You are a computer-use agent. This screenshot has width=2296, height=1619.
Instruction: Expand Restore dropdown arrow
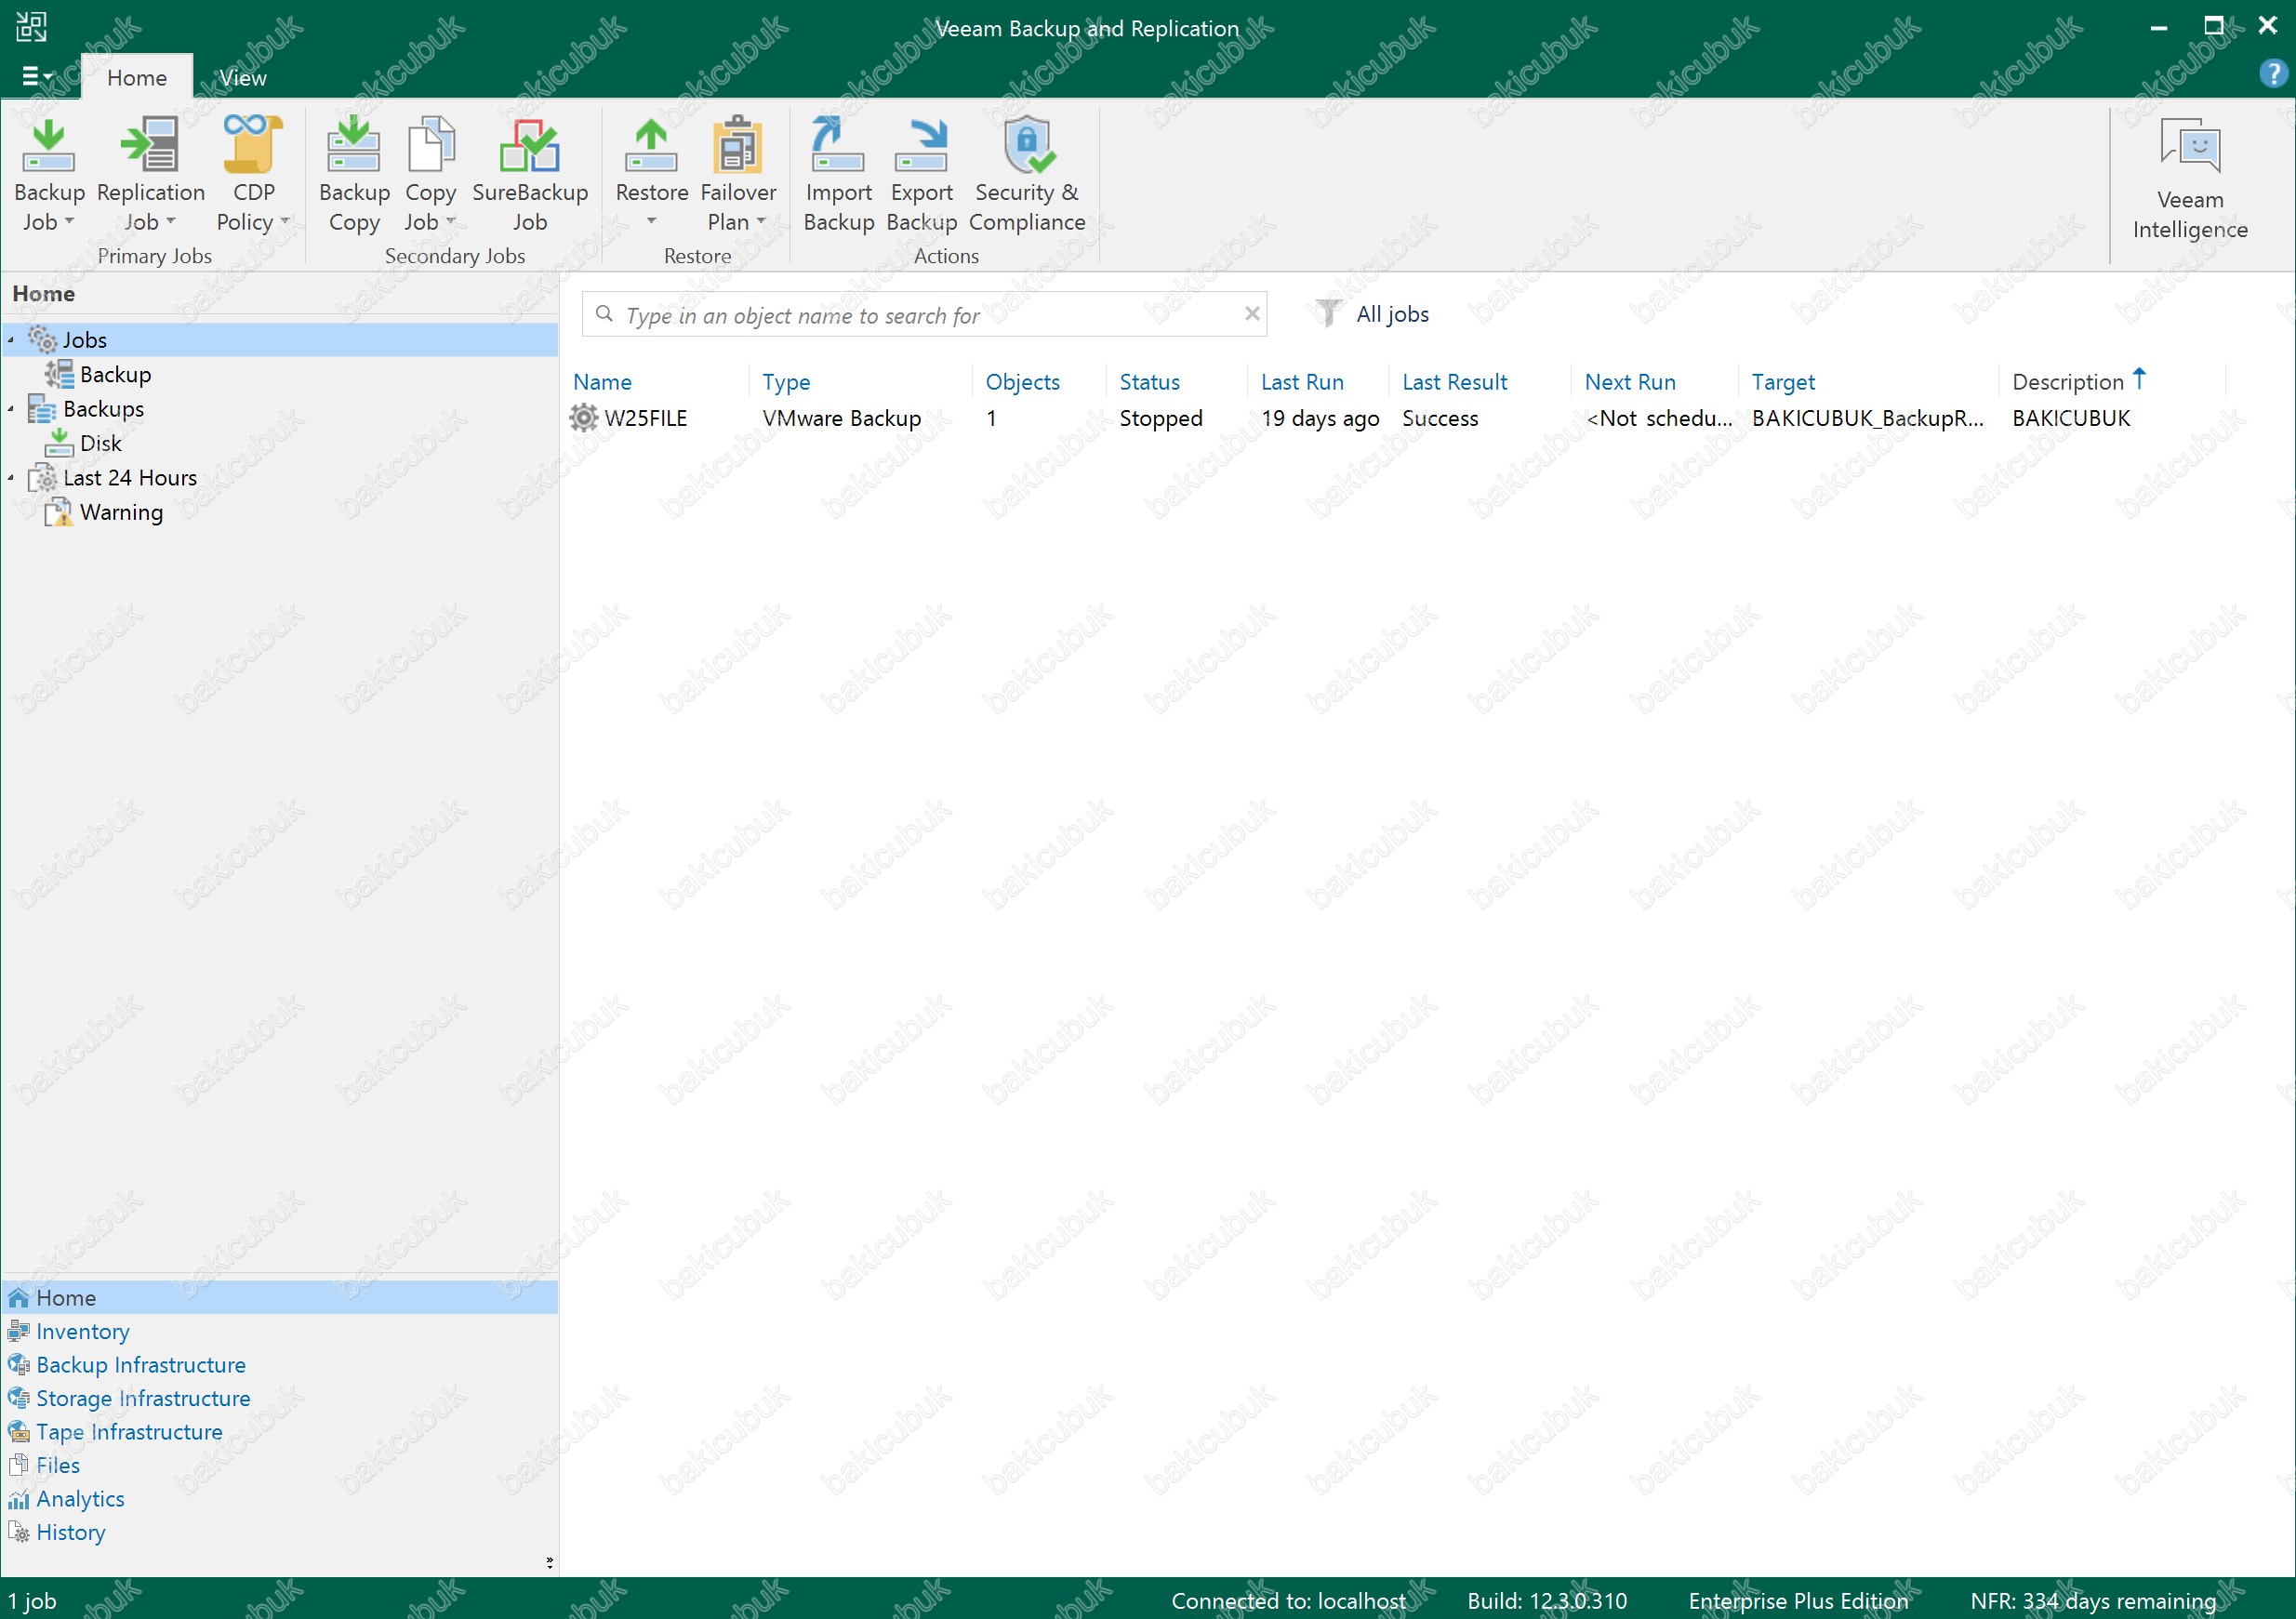coord(651,221)
